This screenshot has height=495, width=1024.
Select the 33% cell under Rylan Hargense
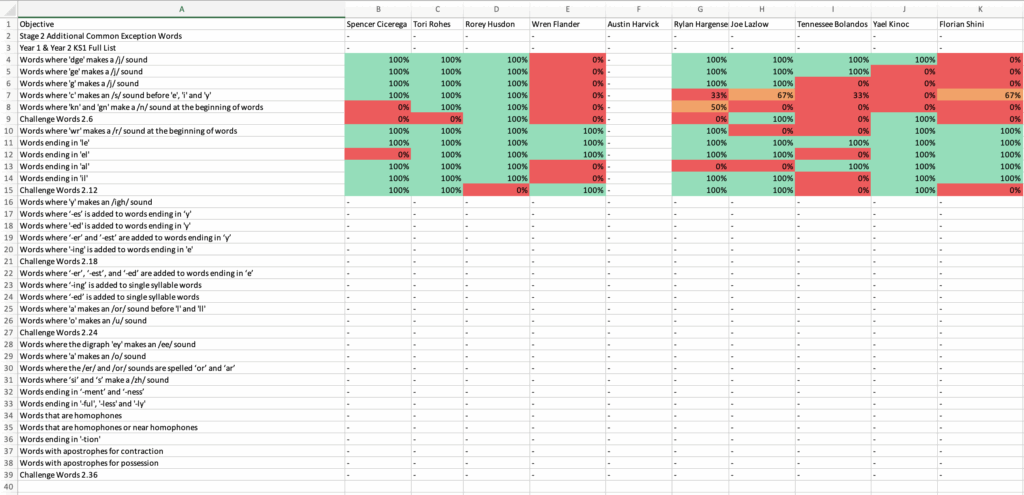pos(699,94)
